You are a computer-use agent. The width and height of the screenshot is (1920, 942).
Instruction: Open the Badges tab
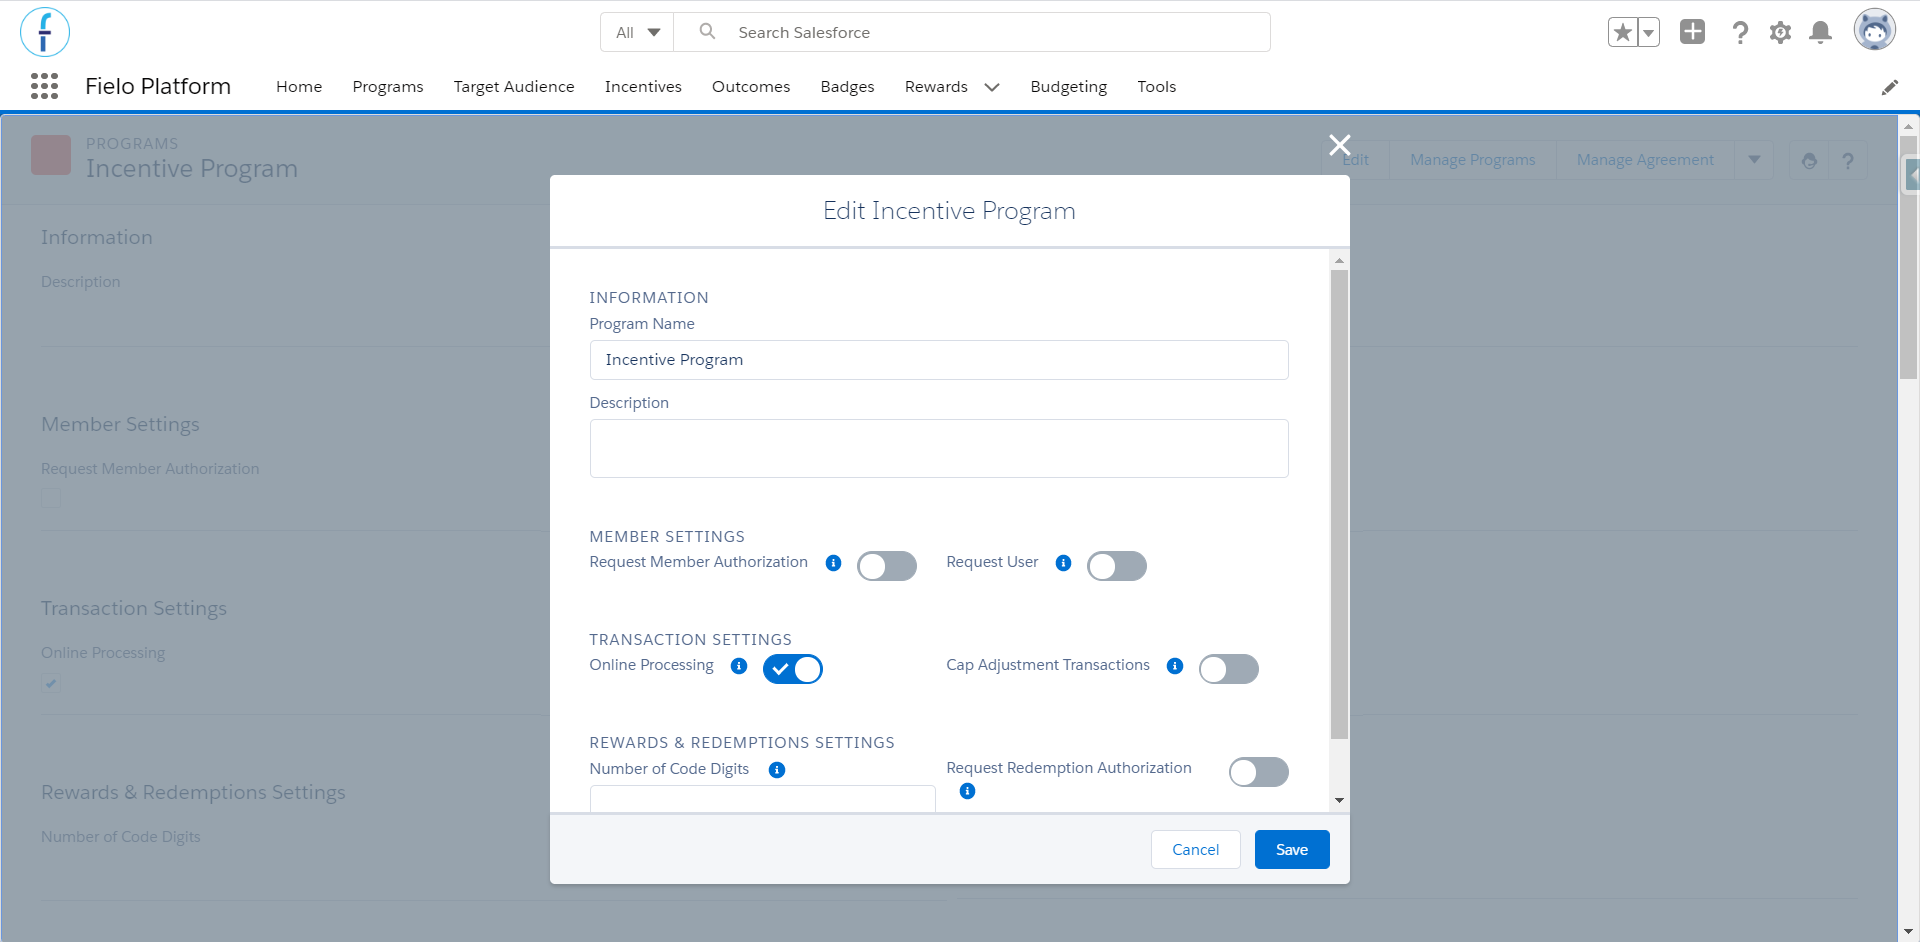pos(847,87)
